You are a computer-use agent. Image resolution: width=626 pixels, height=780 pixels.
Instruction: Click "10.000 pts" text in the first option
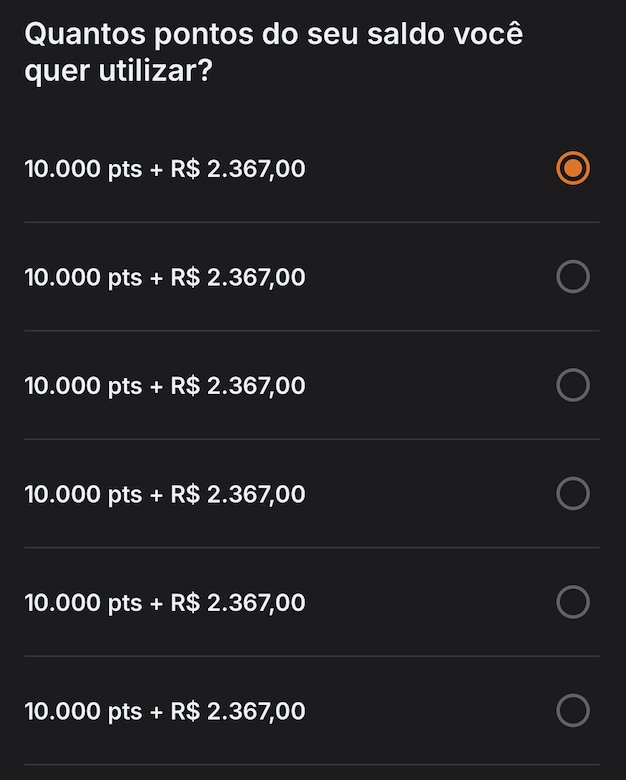pyautogui.click(x=83, y=169)
